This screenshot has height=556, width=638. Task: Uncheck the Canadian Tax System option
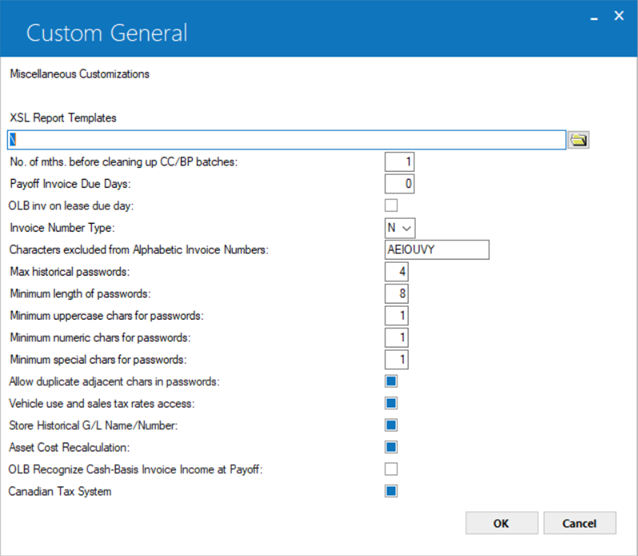pos(391,491)
